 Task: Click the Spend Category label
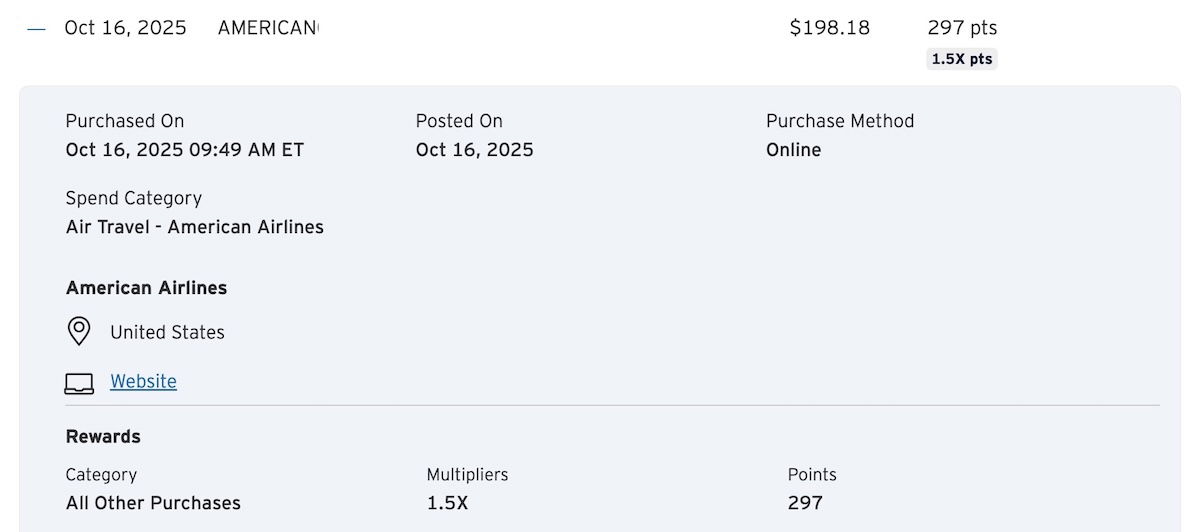coord(133,198)
